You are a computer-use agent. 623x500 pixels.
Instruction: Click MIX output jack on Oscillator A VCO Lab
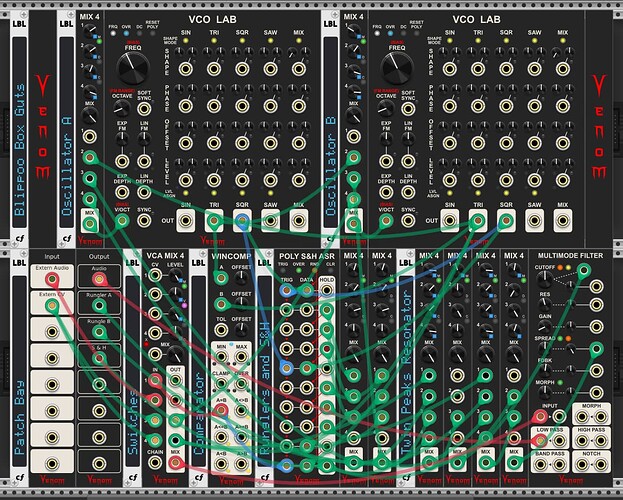(x=298, y=220)
